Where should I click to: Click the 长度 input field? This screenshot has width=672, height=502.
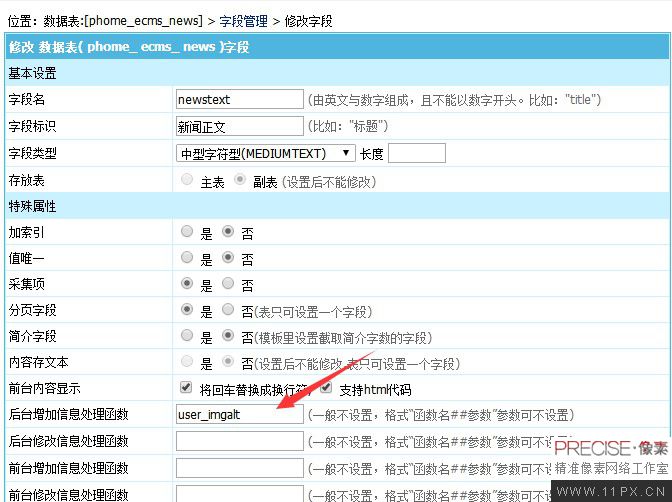coord(417,153)
